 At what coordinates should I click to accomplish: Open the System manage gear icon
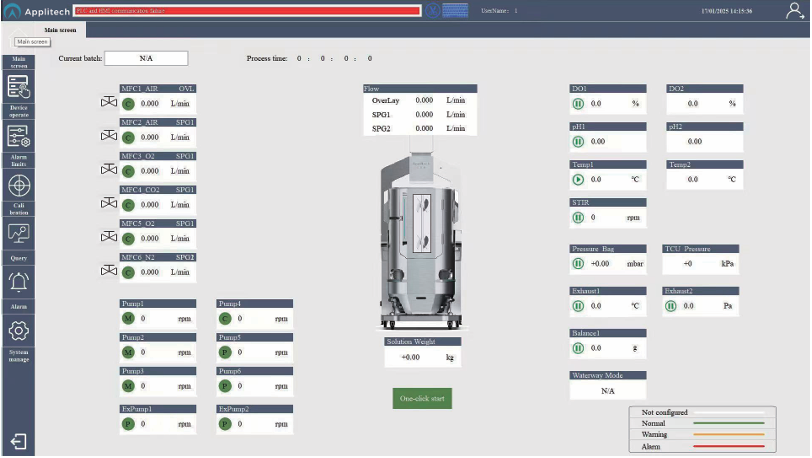click(19, 331)
